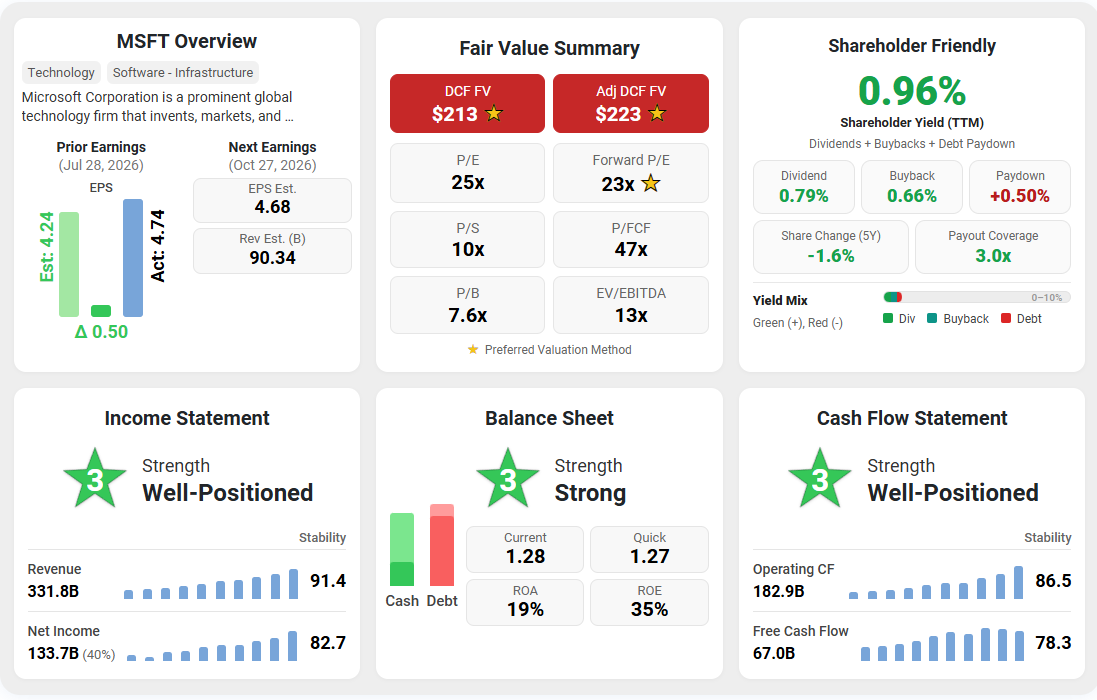Image resolution: width=1097 pixels, height=700 pixels.
Task: Click the Preferred Valuation Method legend star
Action: click(473, 349)
